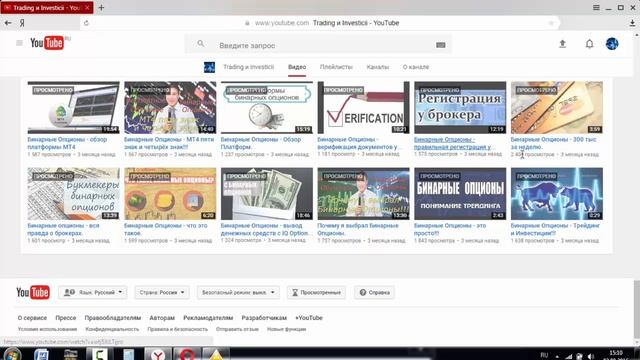Open the Trading и Investicii channel home tab

coord(248,67)
